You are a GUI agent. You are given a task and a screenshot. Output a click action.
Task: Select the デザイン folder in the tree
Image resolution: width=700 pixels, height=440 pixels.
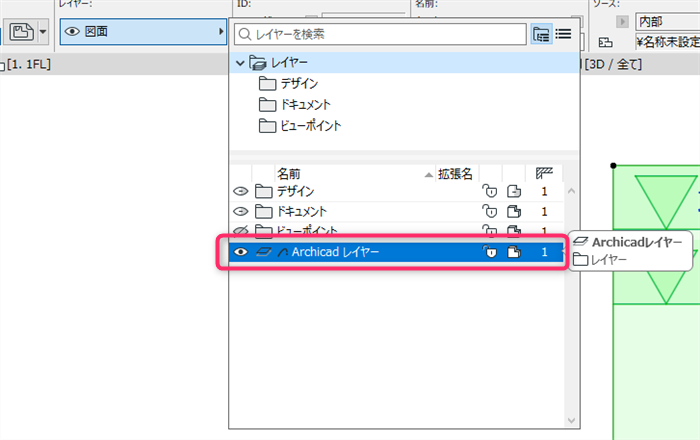tap(288, 83)
